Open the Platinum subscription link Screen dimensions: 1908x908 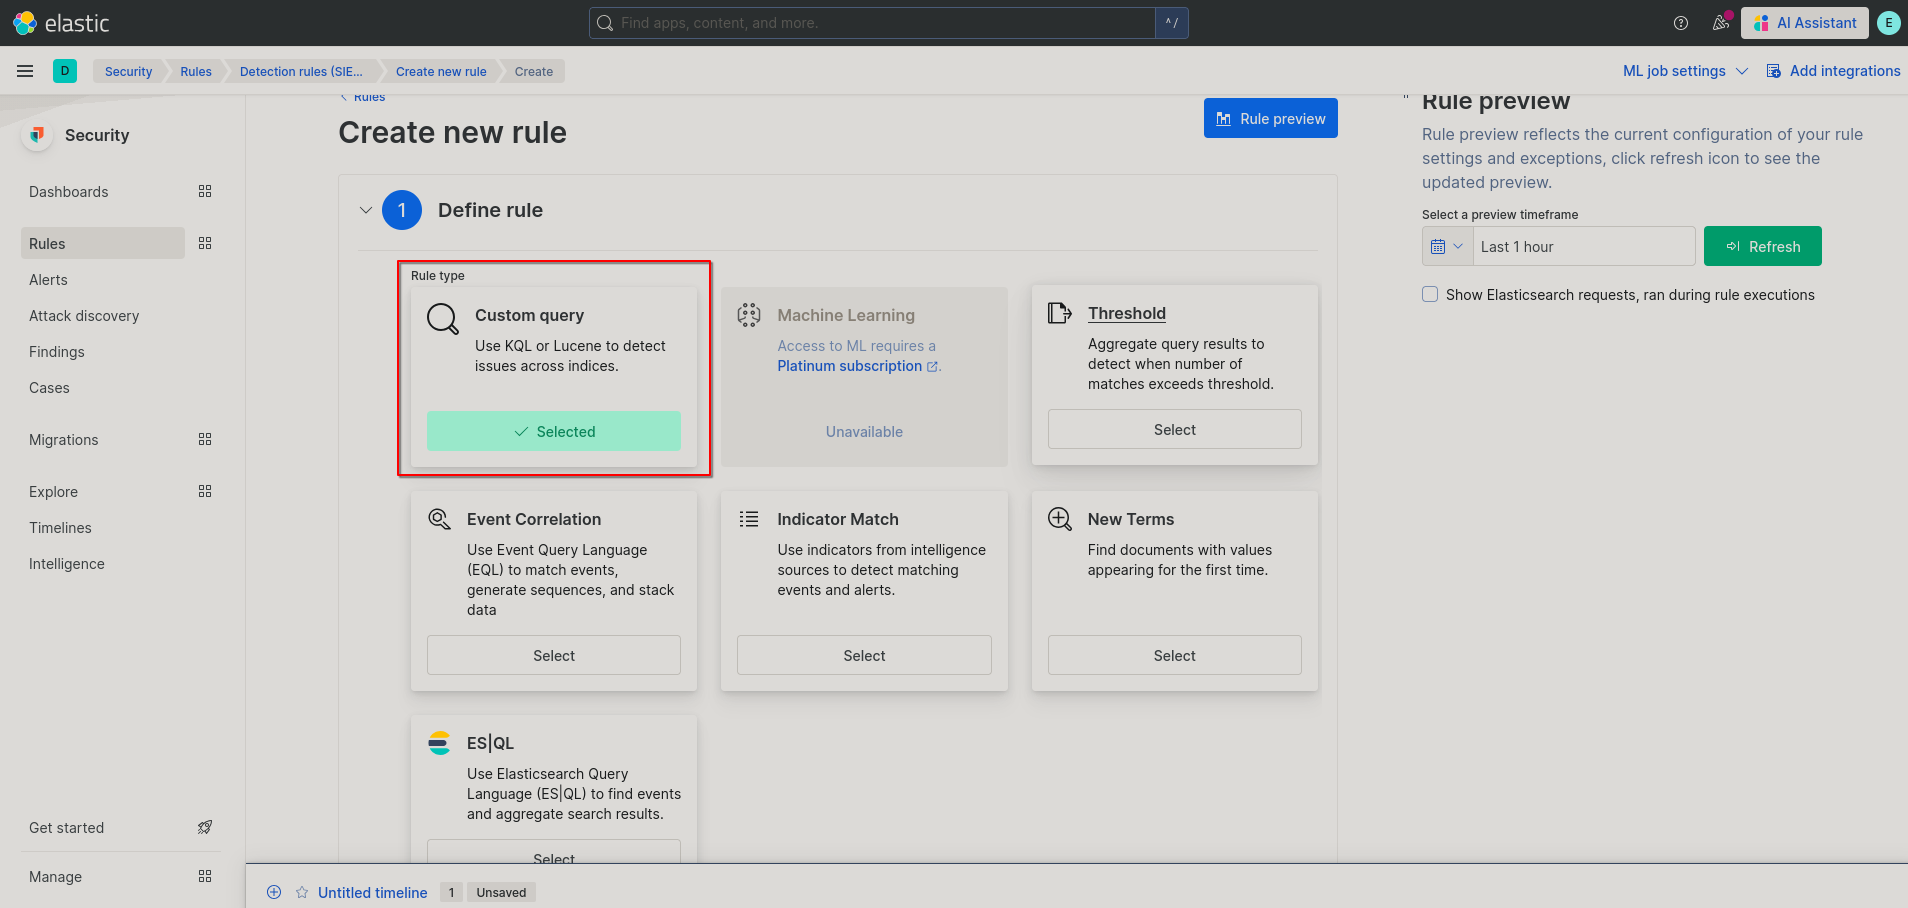858,366
